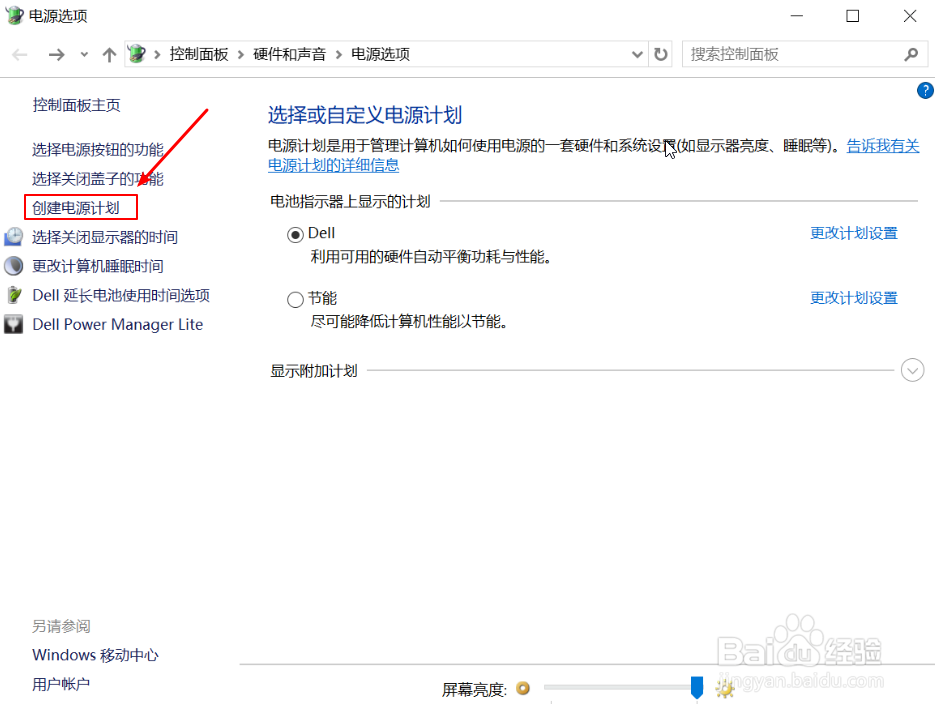Open the recent pages chevron beside forward arrow

point(84,56)
